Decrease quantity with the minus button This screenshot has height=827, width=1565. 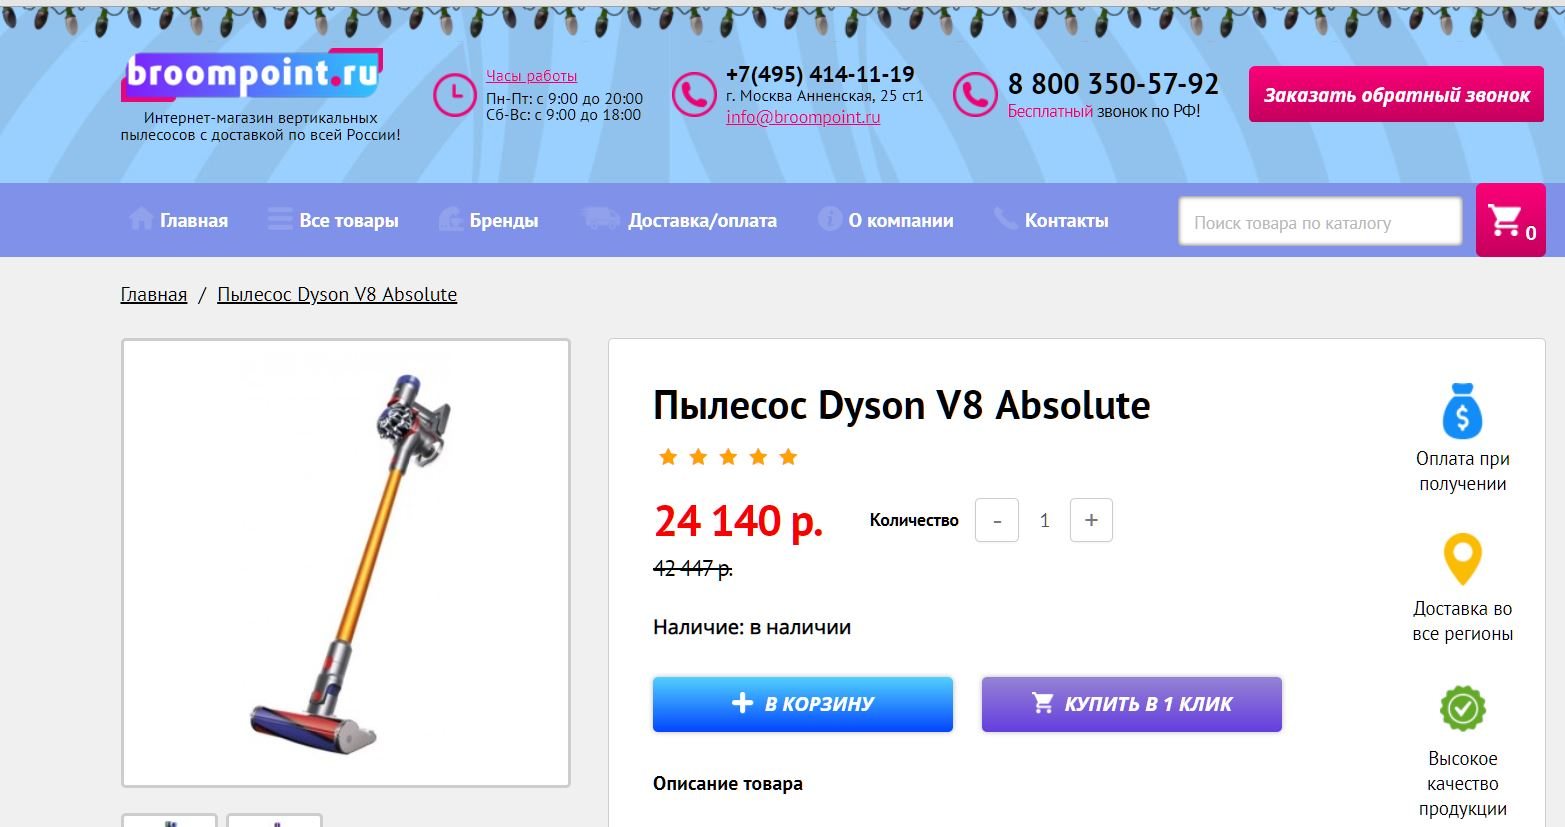pos(997,520)
